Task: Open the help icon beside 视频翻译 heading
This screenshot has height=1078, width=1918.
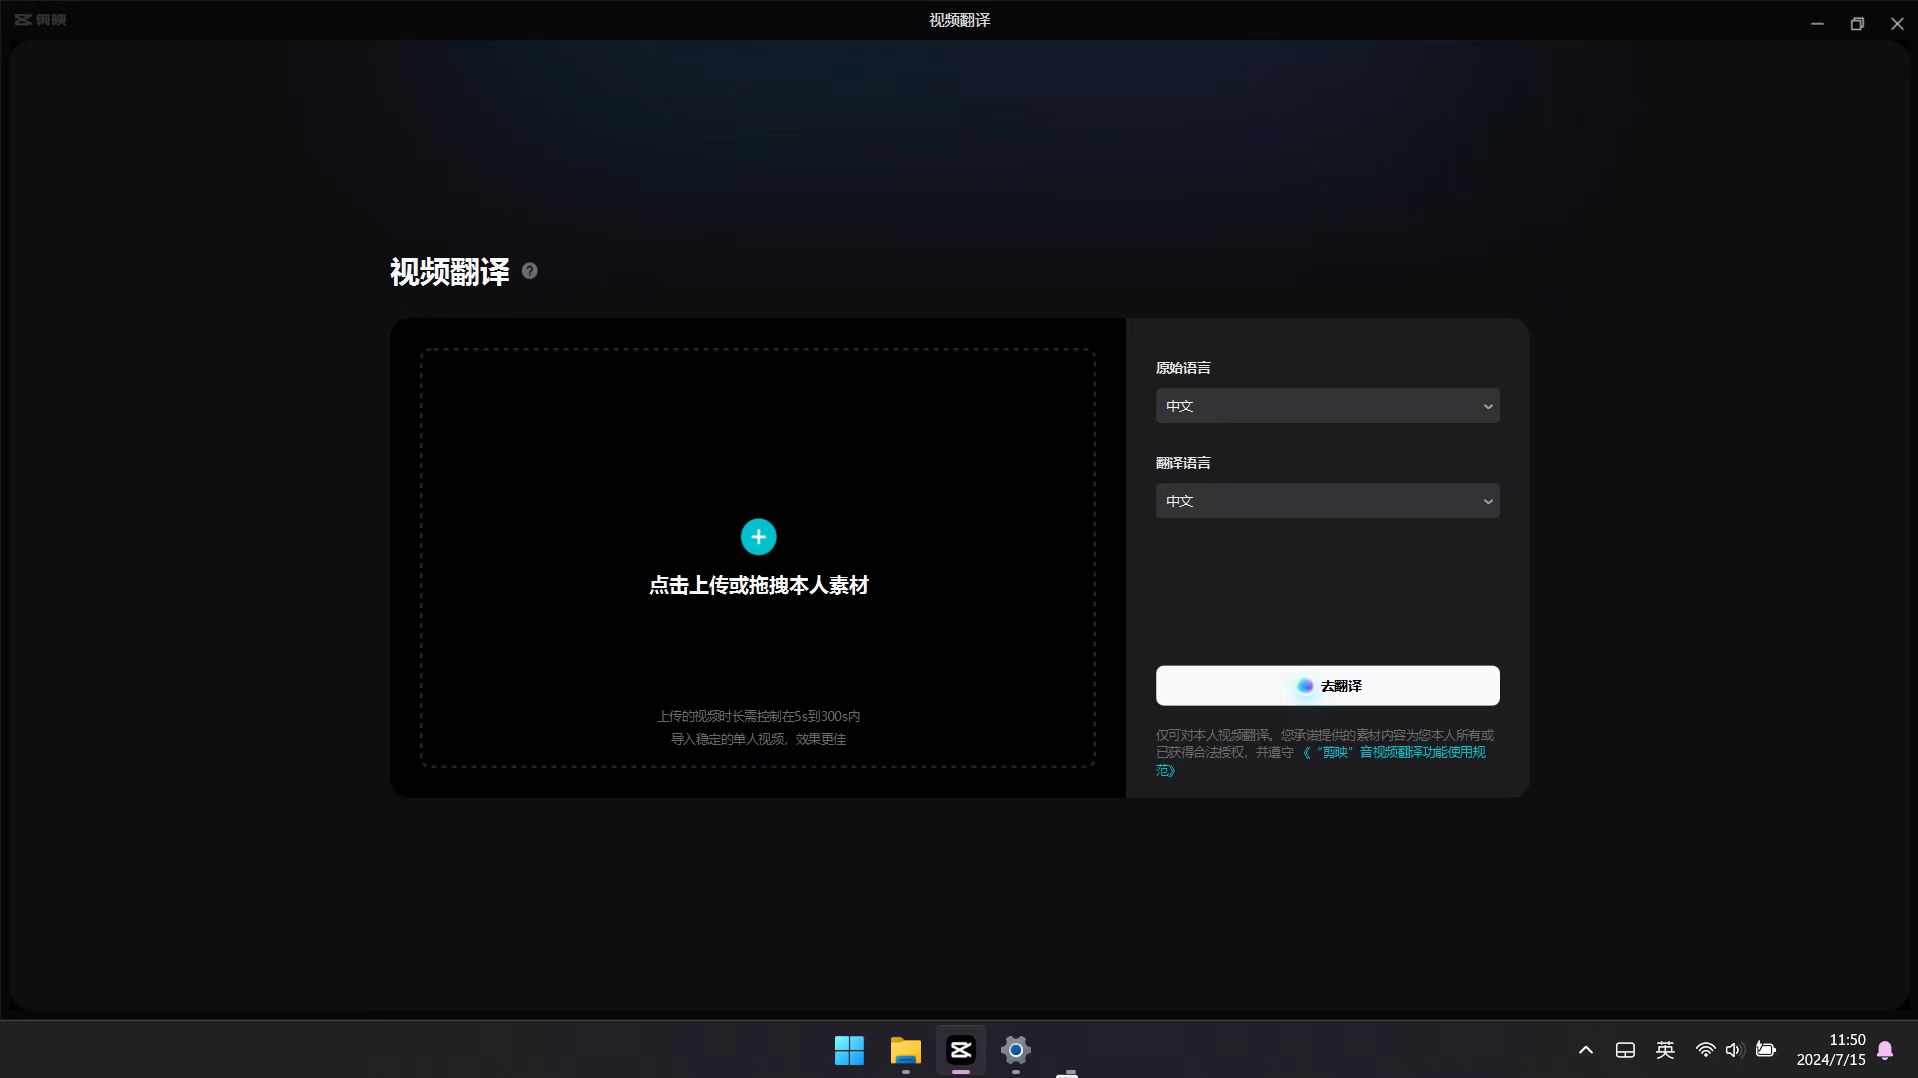Action: [x=530, y=271]
